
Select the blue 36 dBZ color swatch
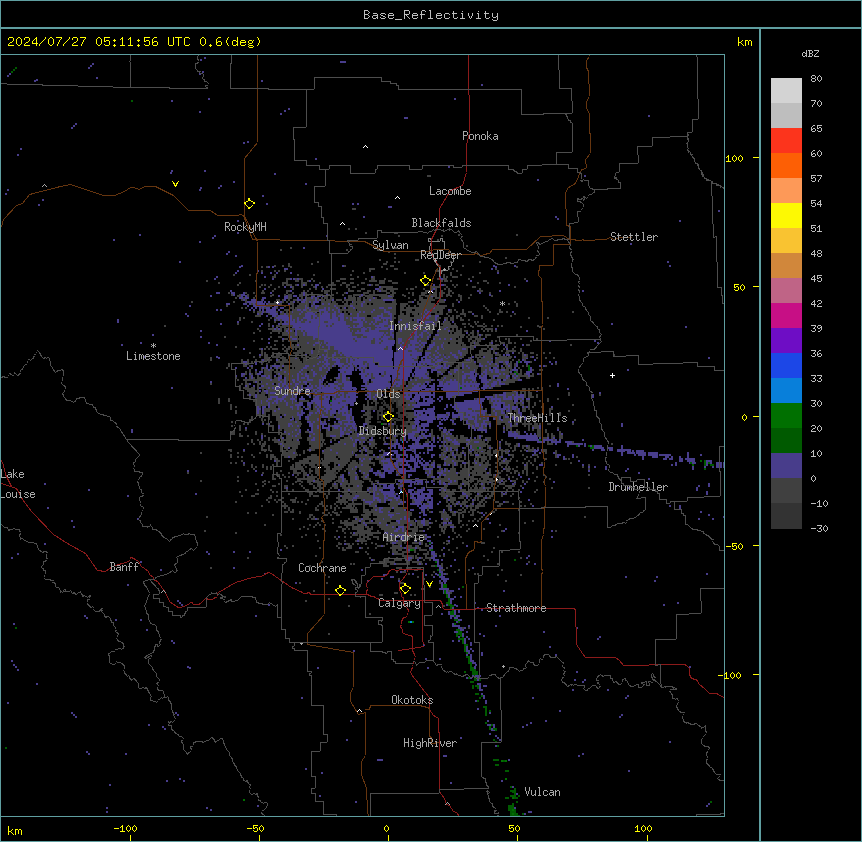coord(786,365)
